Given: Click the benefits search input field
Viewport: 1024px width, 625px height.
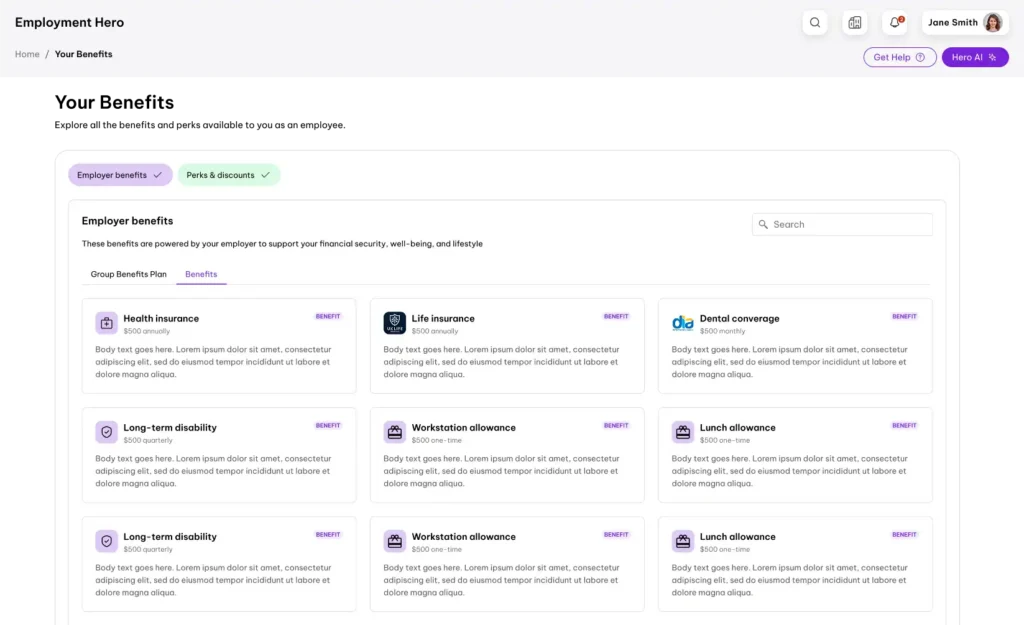Looking at the screenshot, I should pyautogui.click(x=841, y=224).
